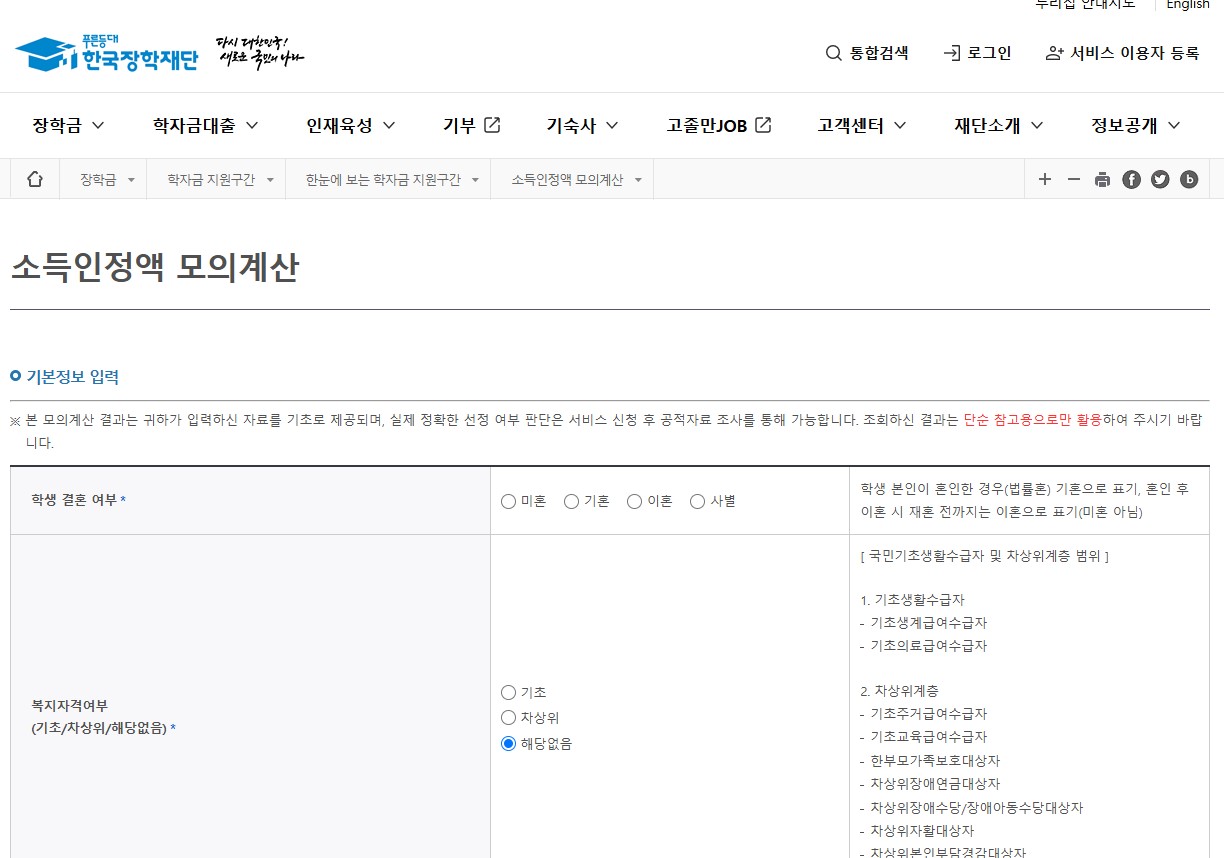Click the blog share icon
Screen dimensions: 1224x858
click(1189, 180)
